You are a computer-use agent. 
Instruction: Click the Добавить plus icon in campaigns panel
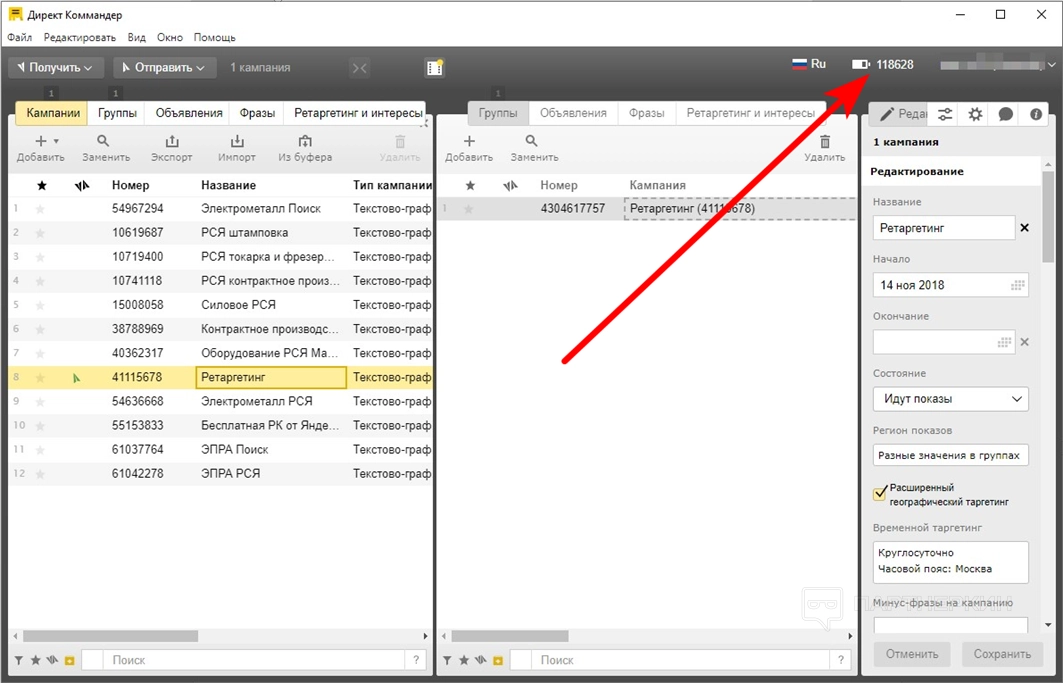click(41, 141)
